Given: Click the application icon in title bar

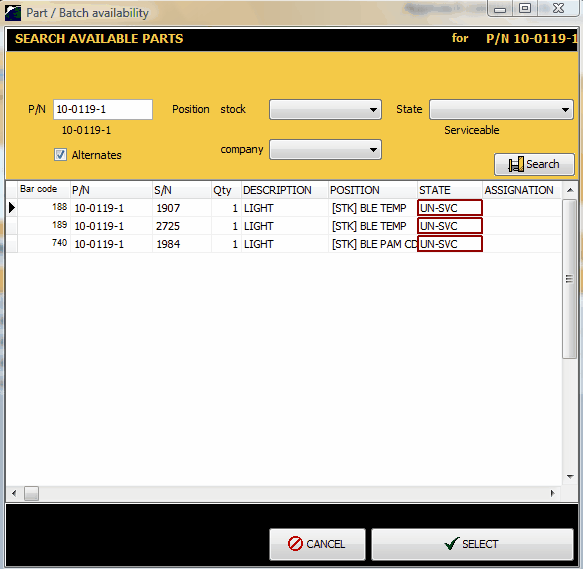Looking at the screenshot, I should click(13, 13).
